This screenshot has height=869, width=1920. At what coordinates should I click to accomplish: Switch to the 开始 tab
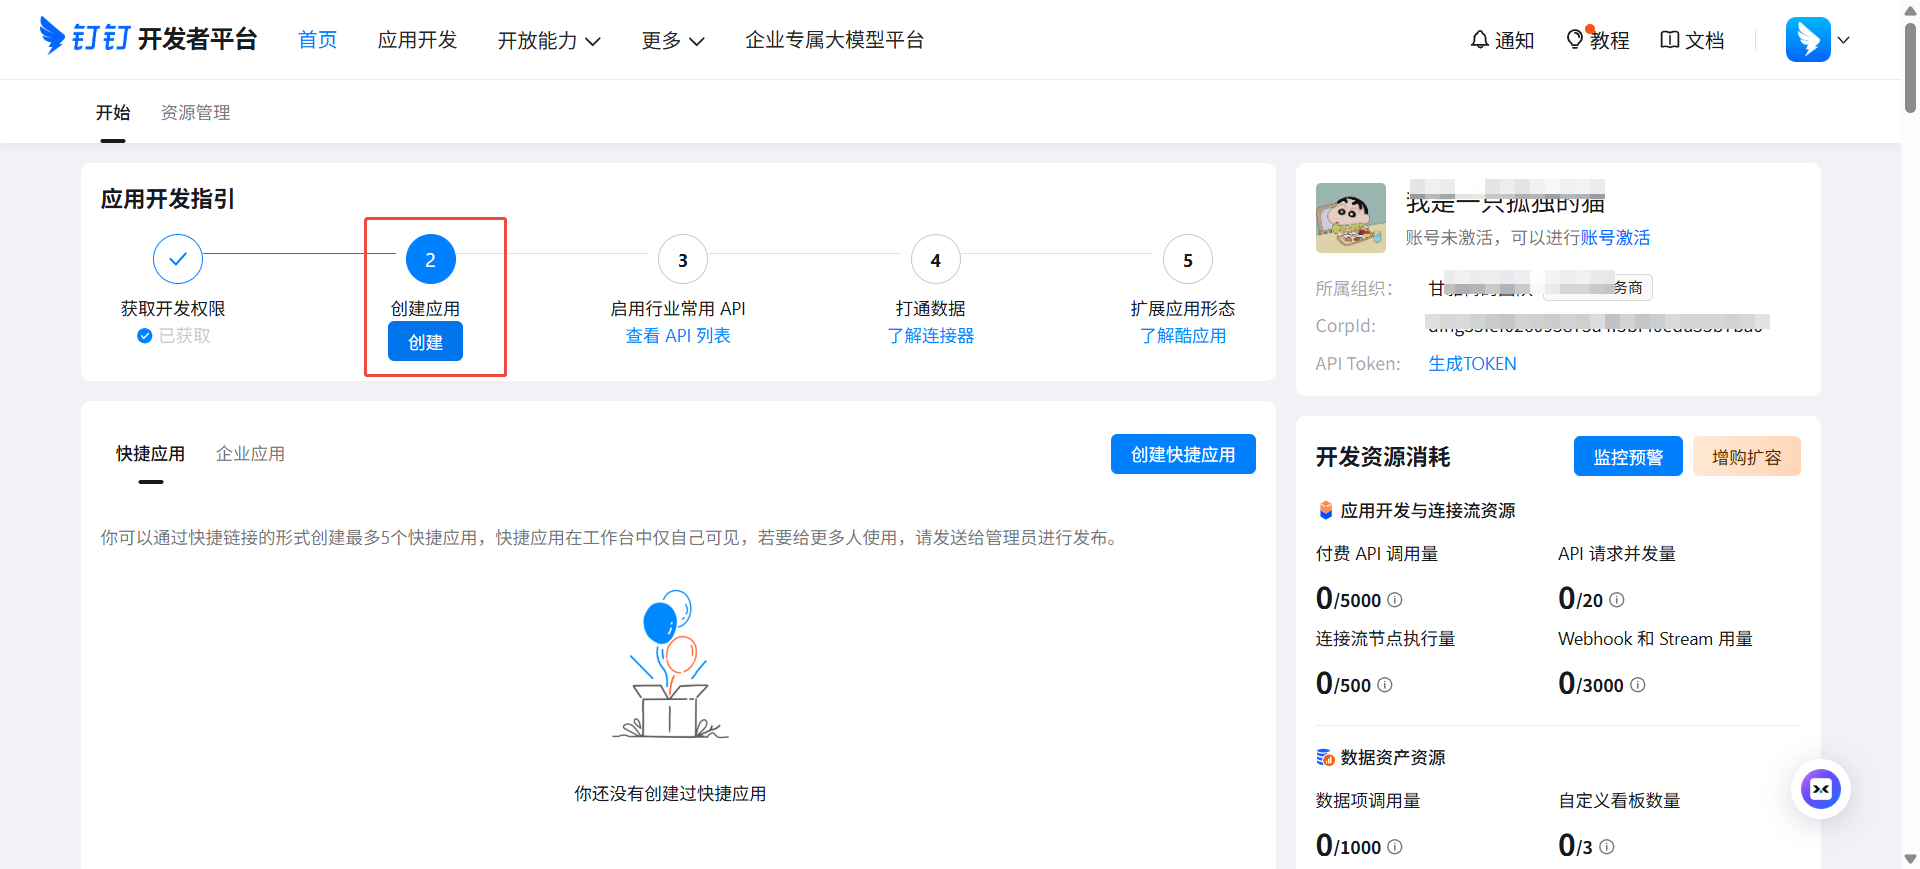(113, 113)
